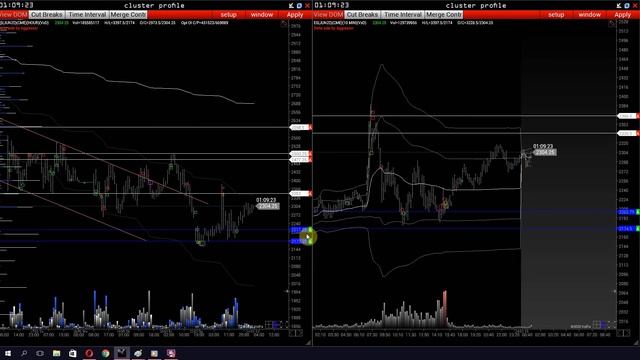This screenshot has width=640, height=360.
Task: Open the Windows Start menu
Action: (x=8, y=353)
